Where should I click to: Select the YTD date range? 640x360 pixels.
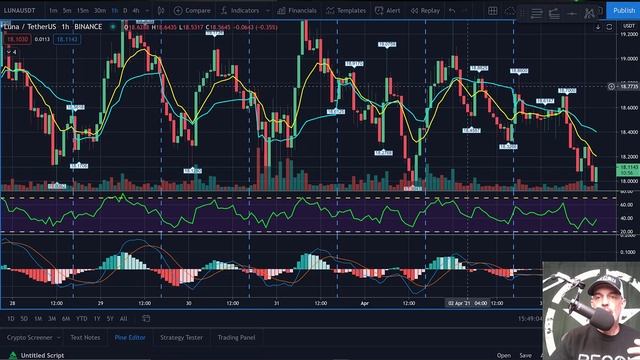[82, 319]
